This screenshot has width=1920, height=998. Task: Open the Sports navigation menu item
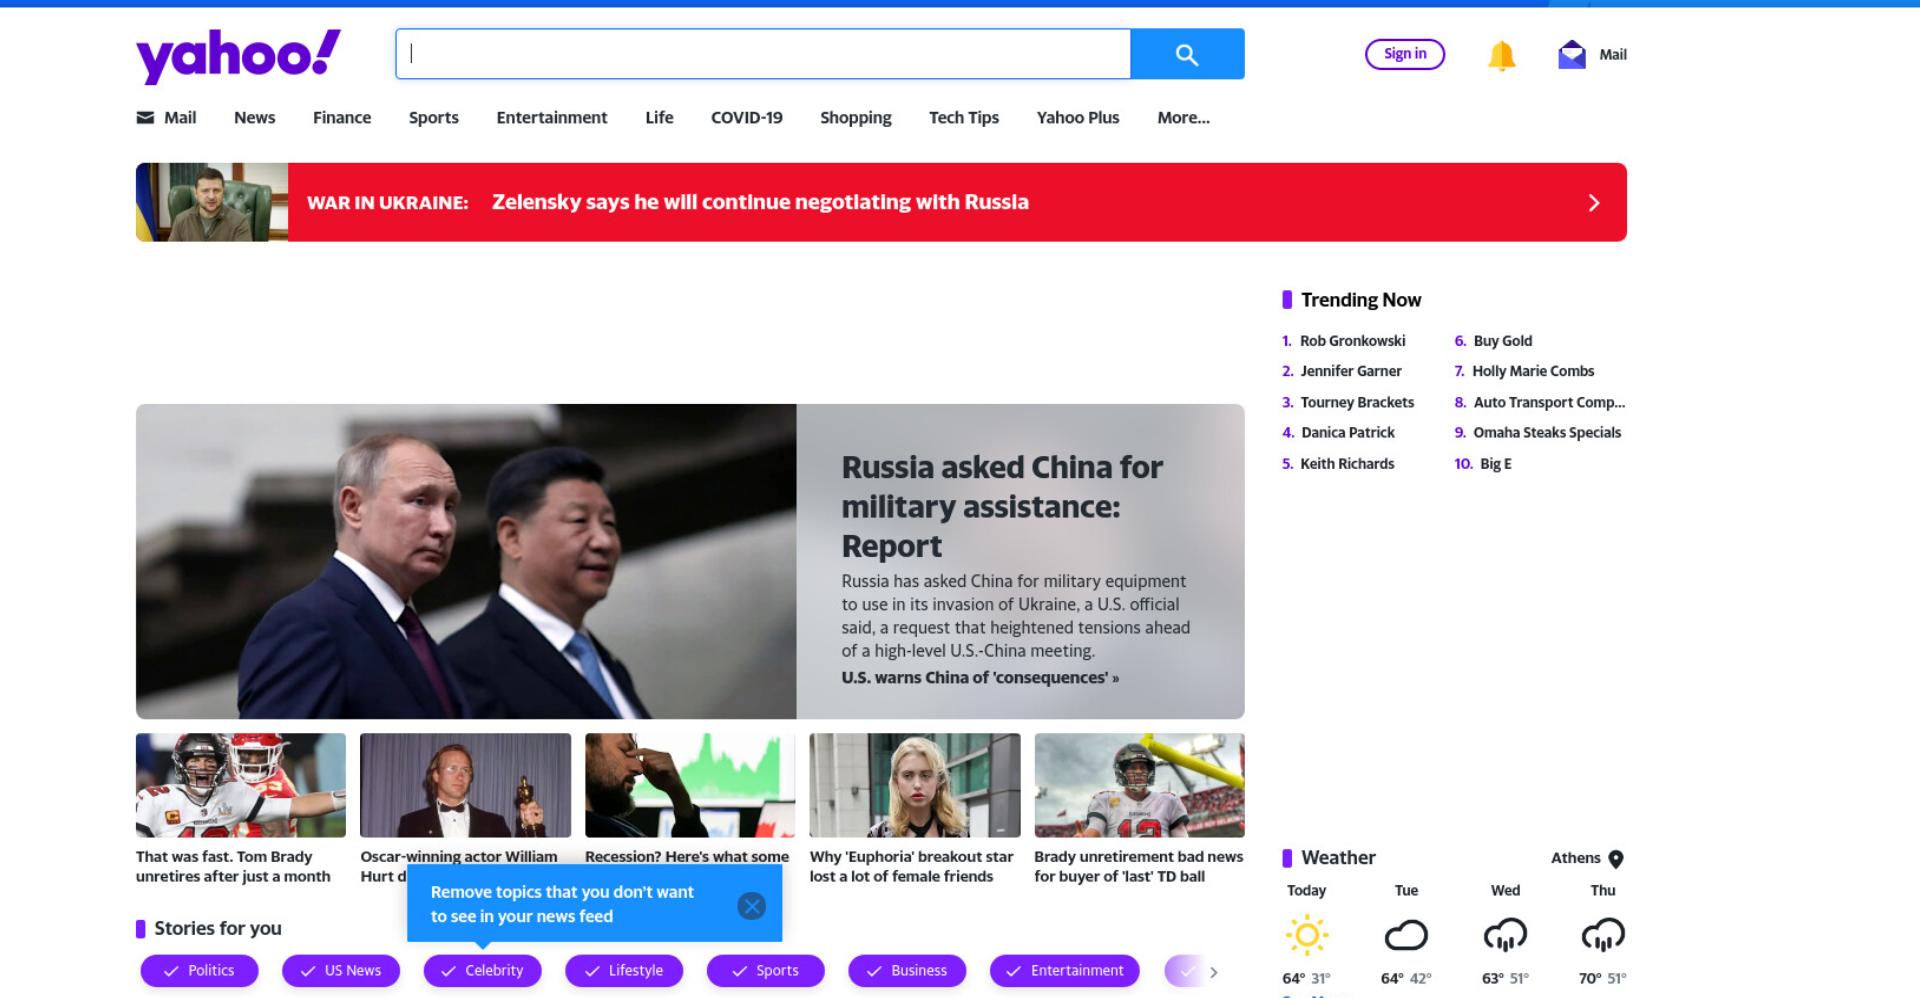pyautogui.click(x=434, y=118)
